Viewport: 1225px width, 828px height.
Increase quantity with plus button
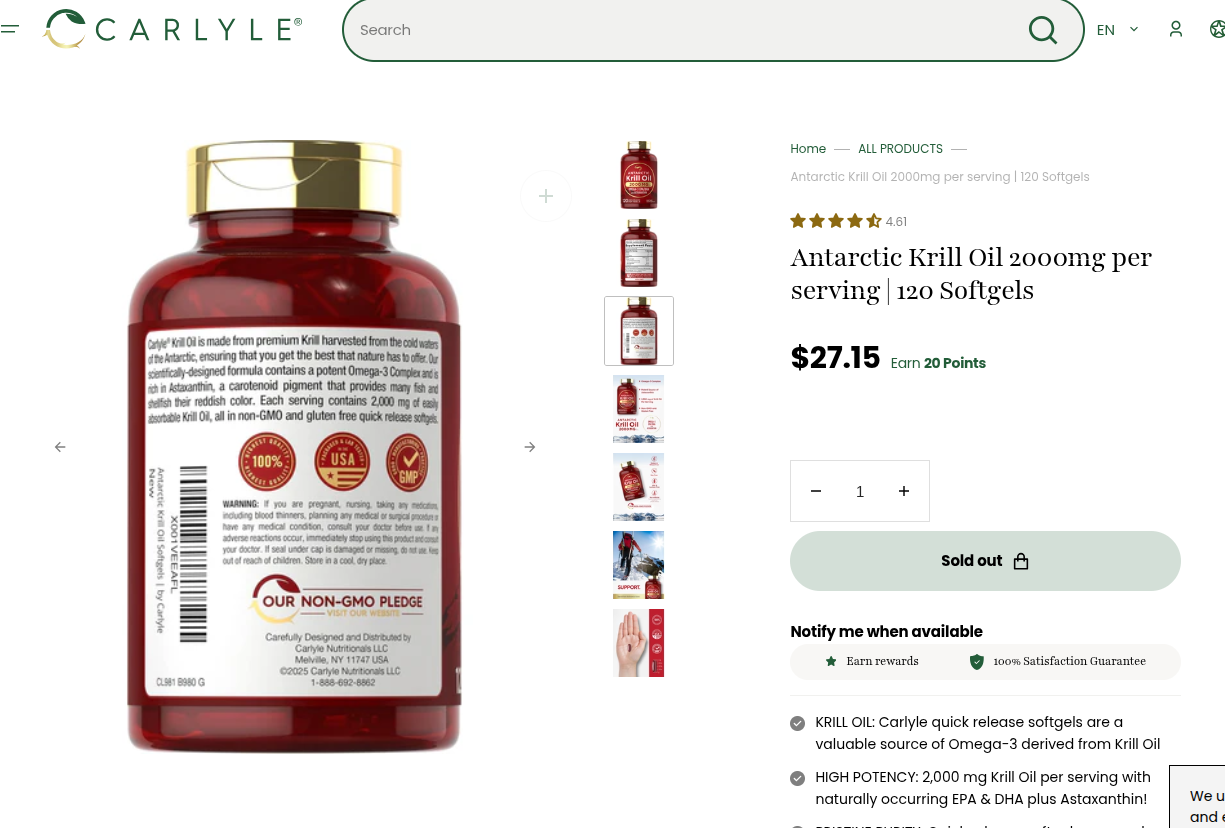coord(904,491)
